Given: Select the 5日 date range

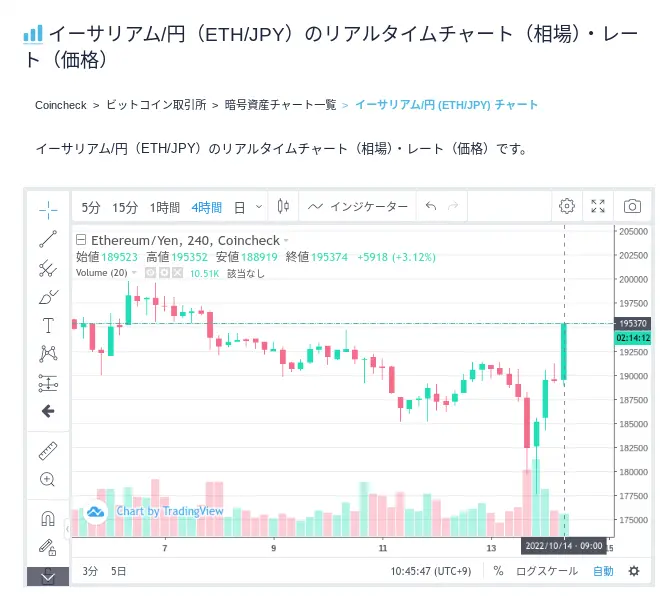Looking at the screenshot, I should [x=119, y=571].
